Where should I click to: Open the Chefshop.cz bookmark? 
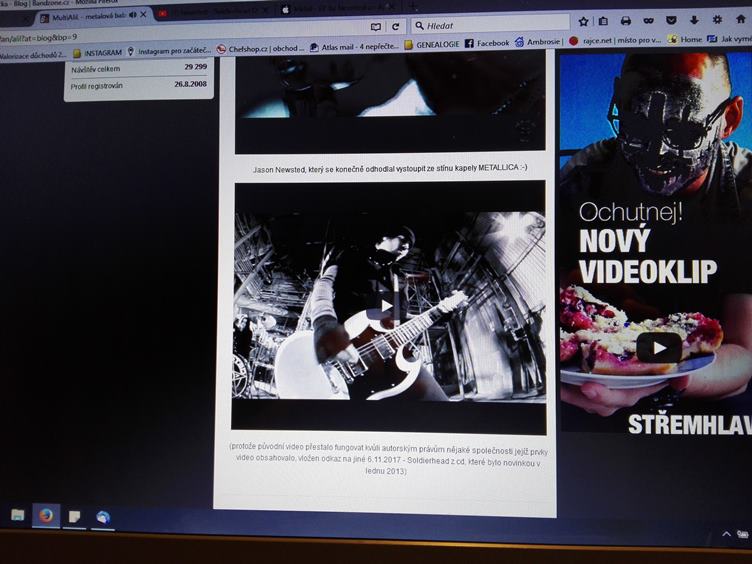tap(261, 48)
